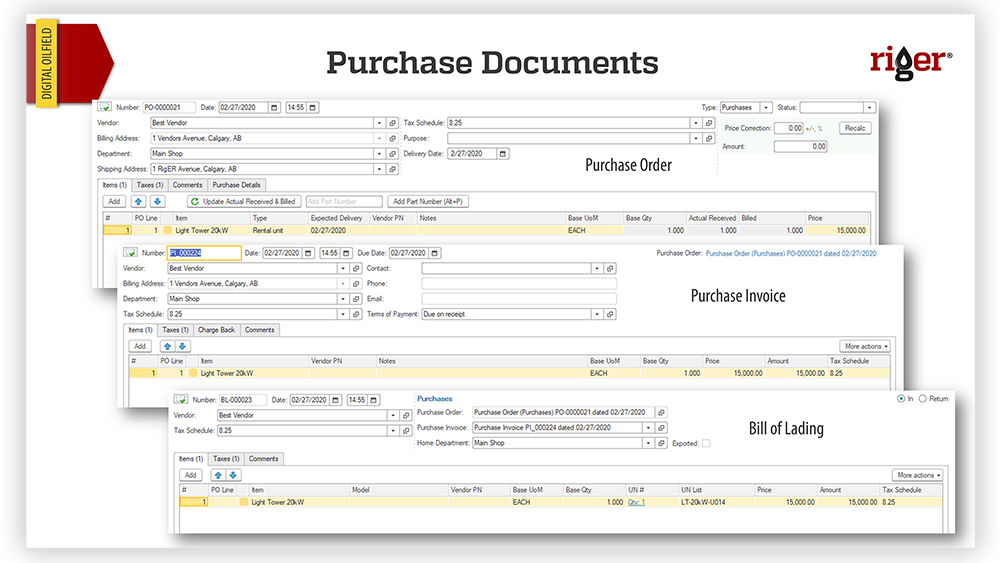Click the Price Correction input field
Viewport: 1000px width, 563px height.
[788, 128]
